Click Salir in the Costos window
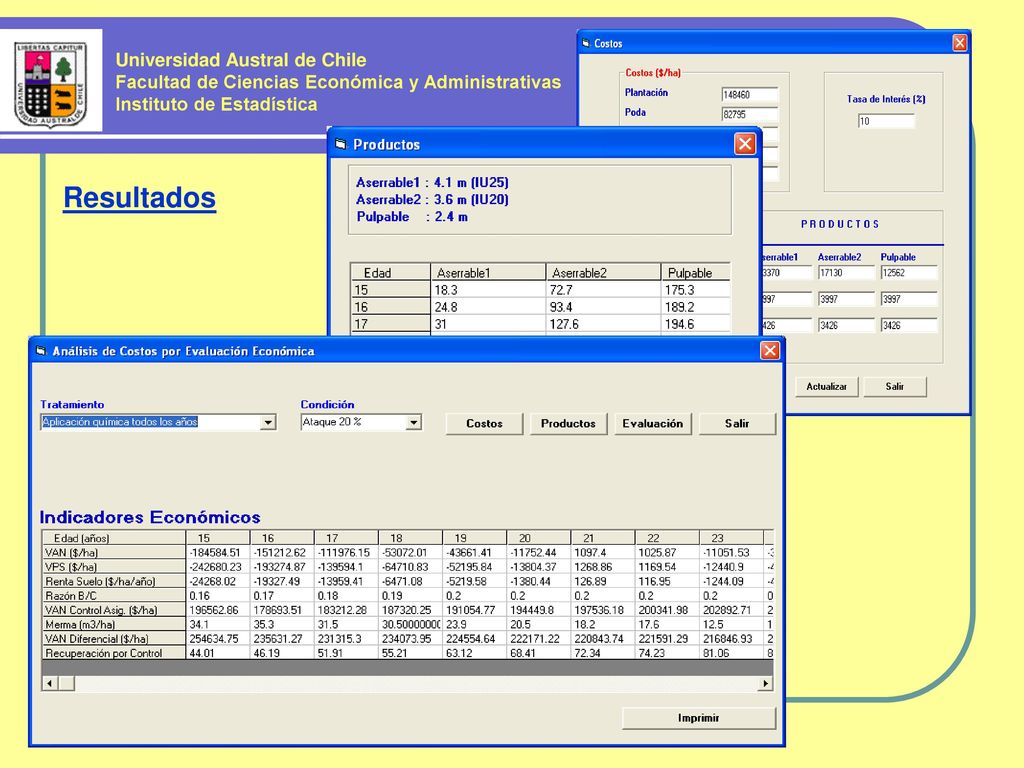The height and width of the screenshot is (768, 1024). coord(895,387)
